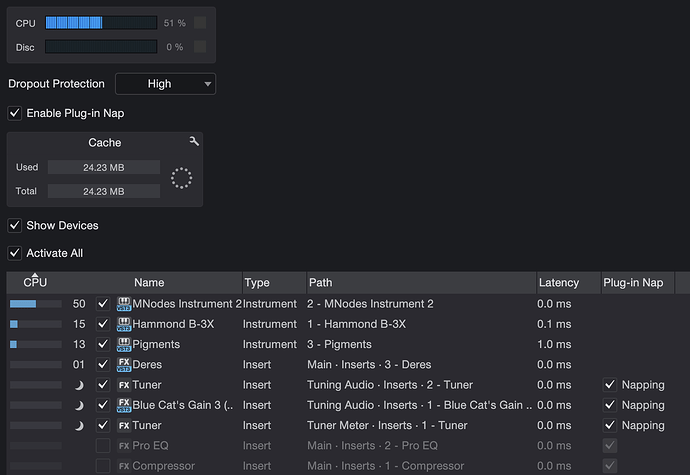Click the cache cleanup spinner icon

point(181,178)
